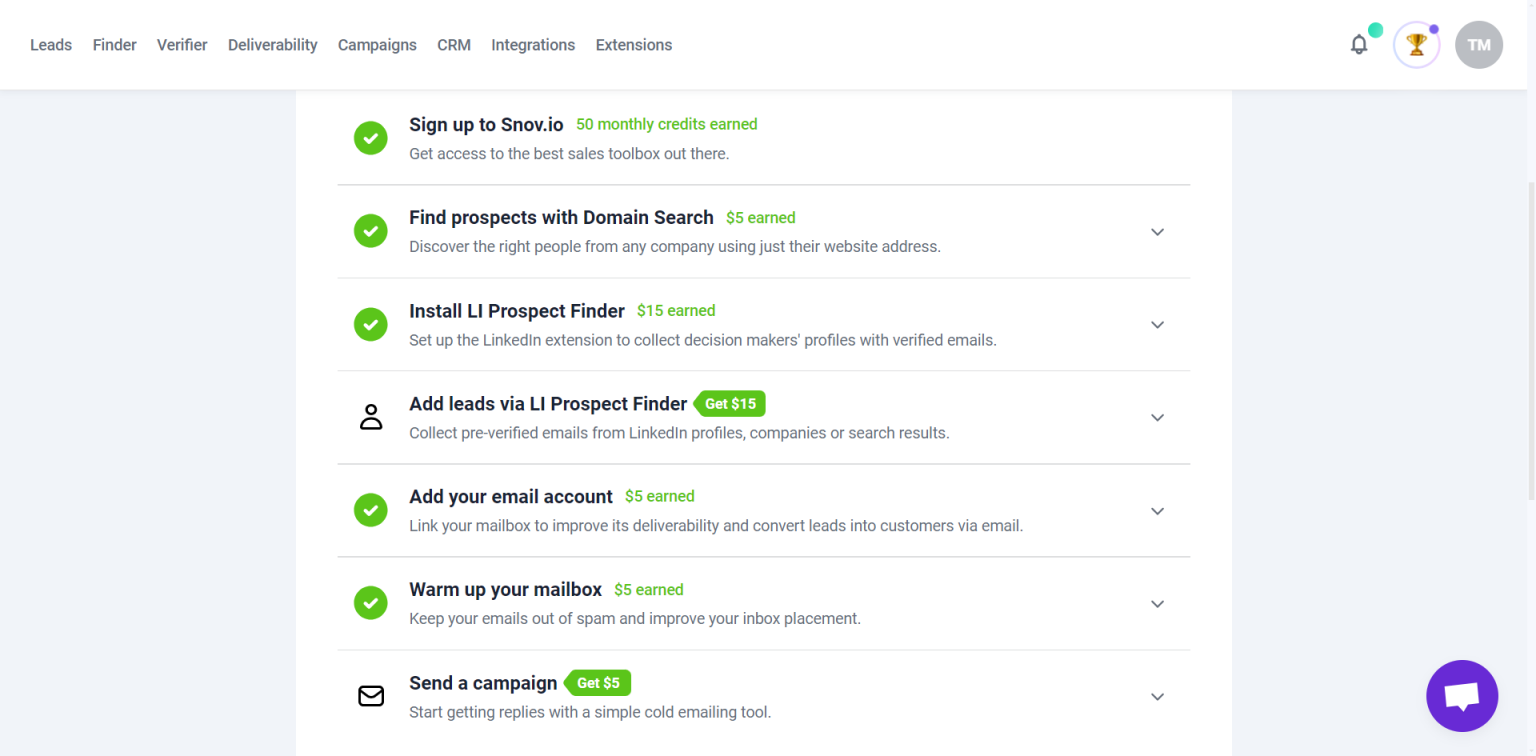Open the Campaigns menu item

tap(377, 45)
